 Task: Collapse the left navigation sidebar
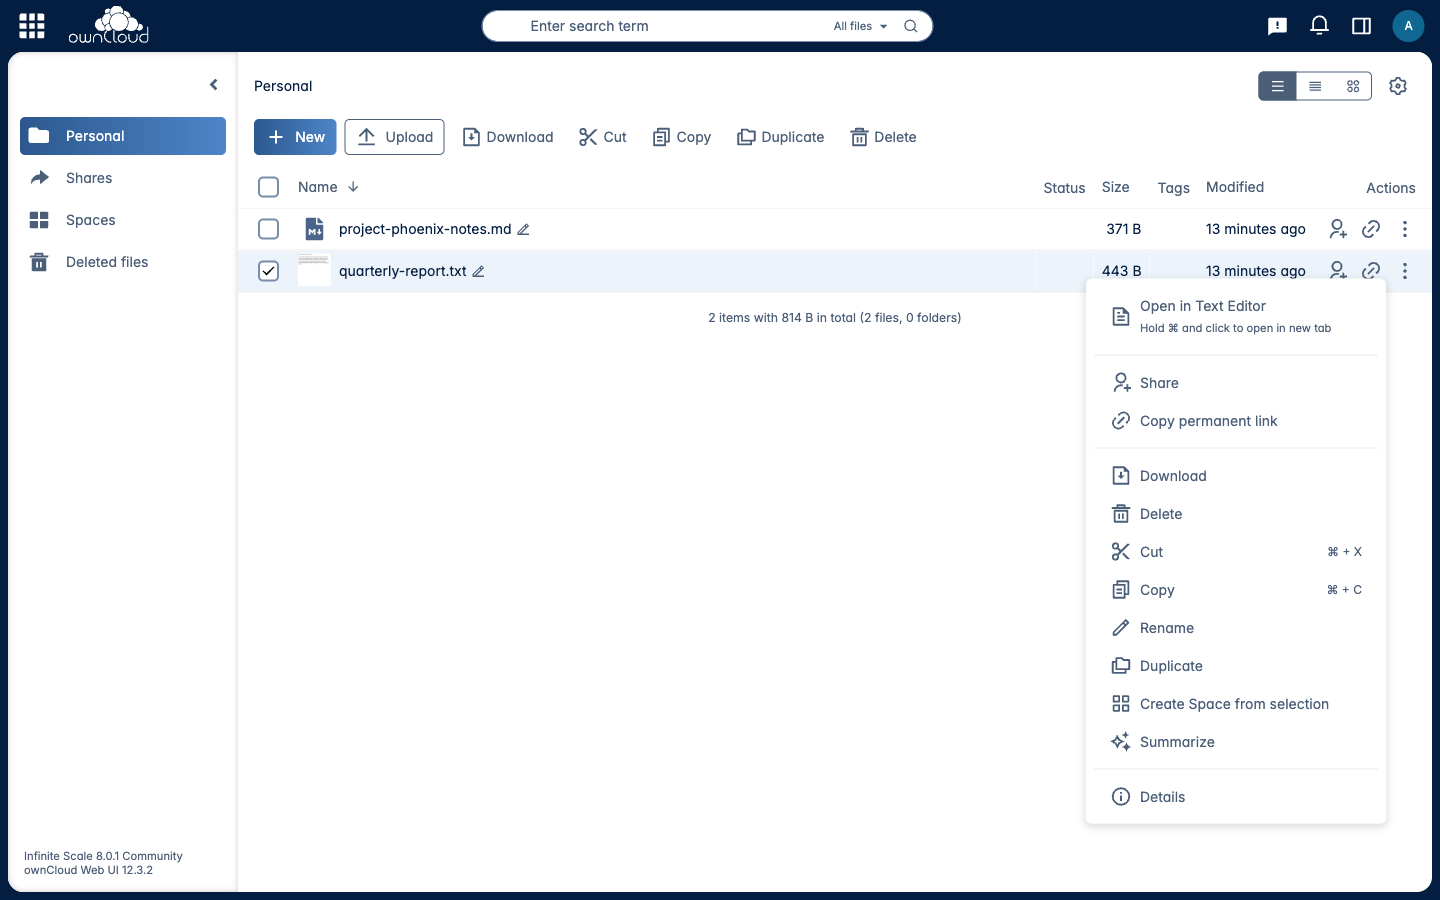(x=213, y=85)
